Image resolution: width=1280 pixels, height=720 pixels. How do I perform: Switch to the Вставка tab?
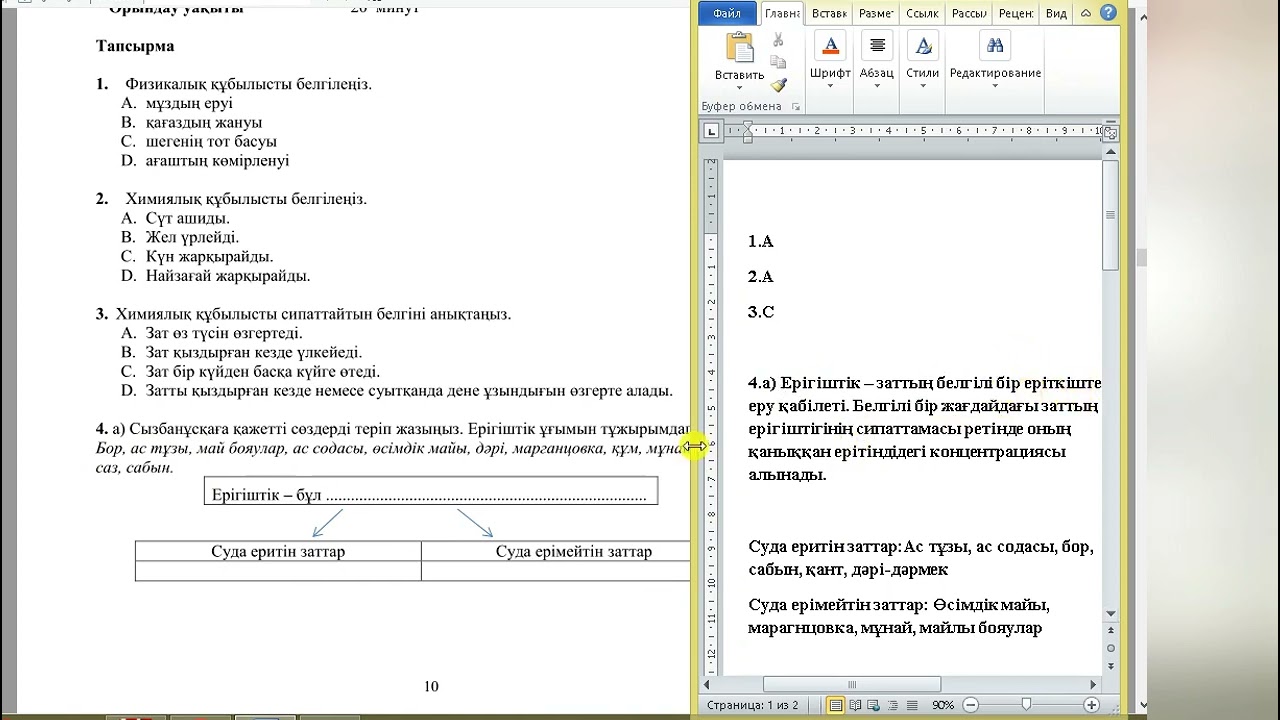(x=829, y=13)
